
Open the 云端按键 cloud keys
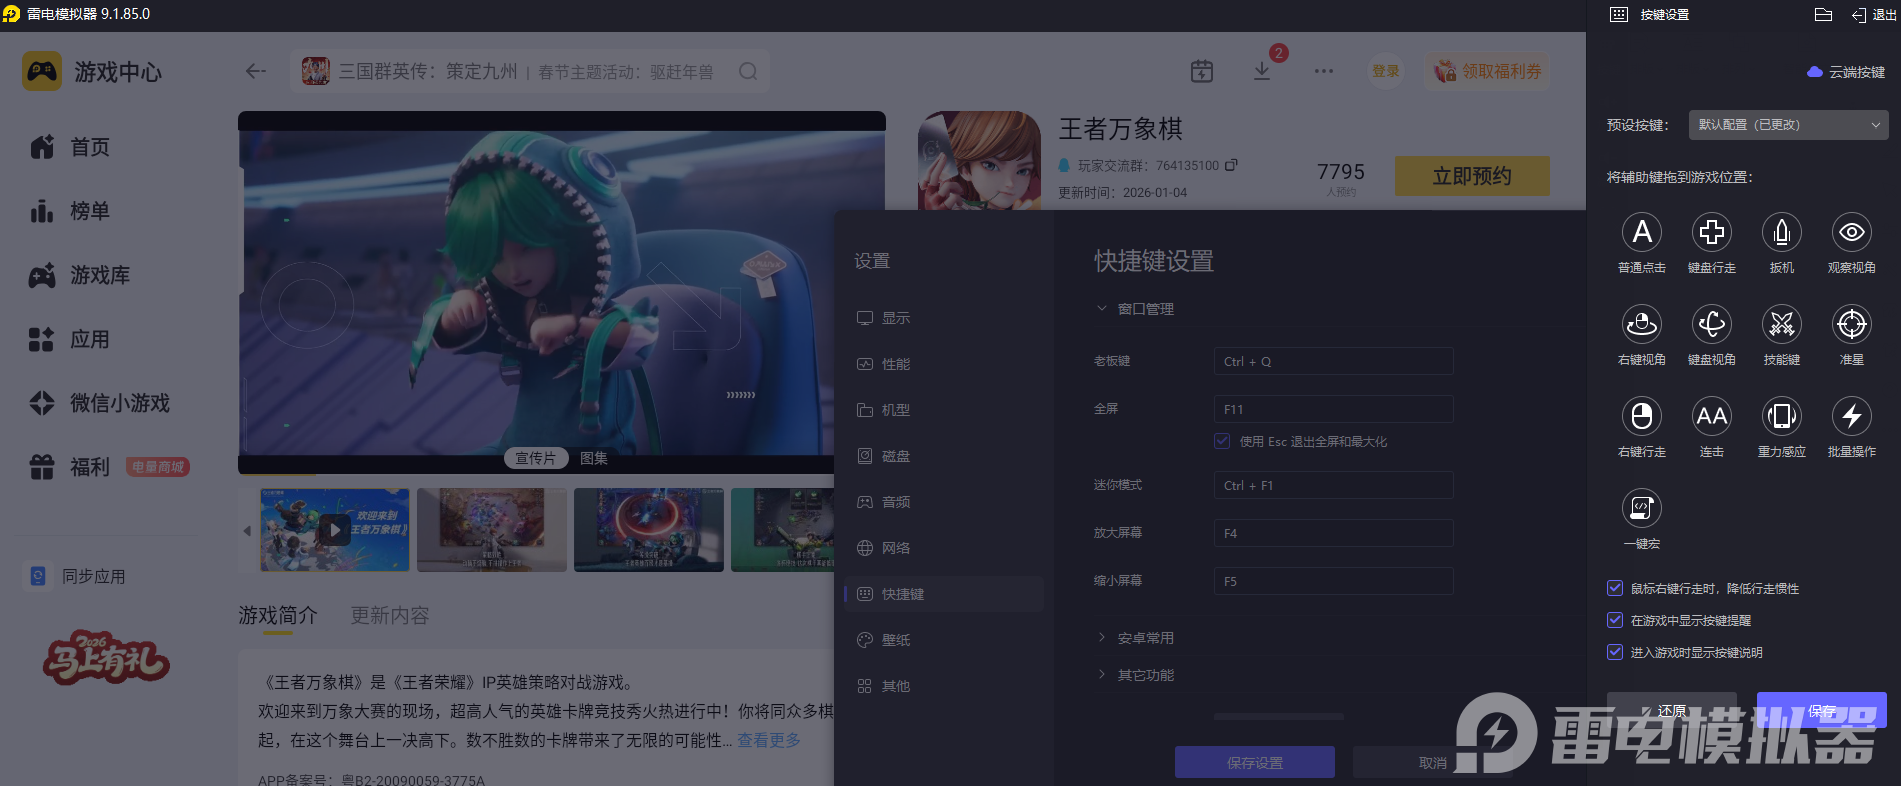[x=1846, y=72]
